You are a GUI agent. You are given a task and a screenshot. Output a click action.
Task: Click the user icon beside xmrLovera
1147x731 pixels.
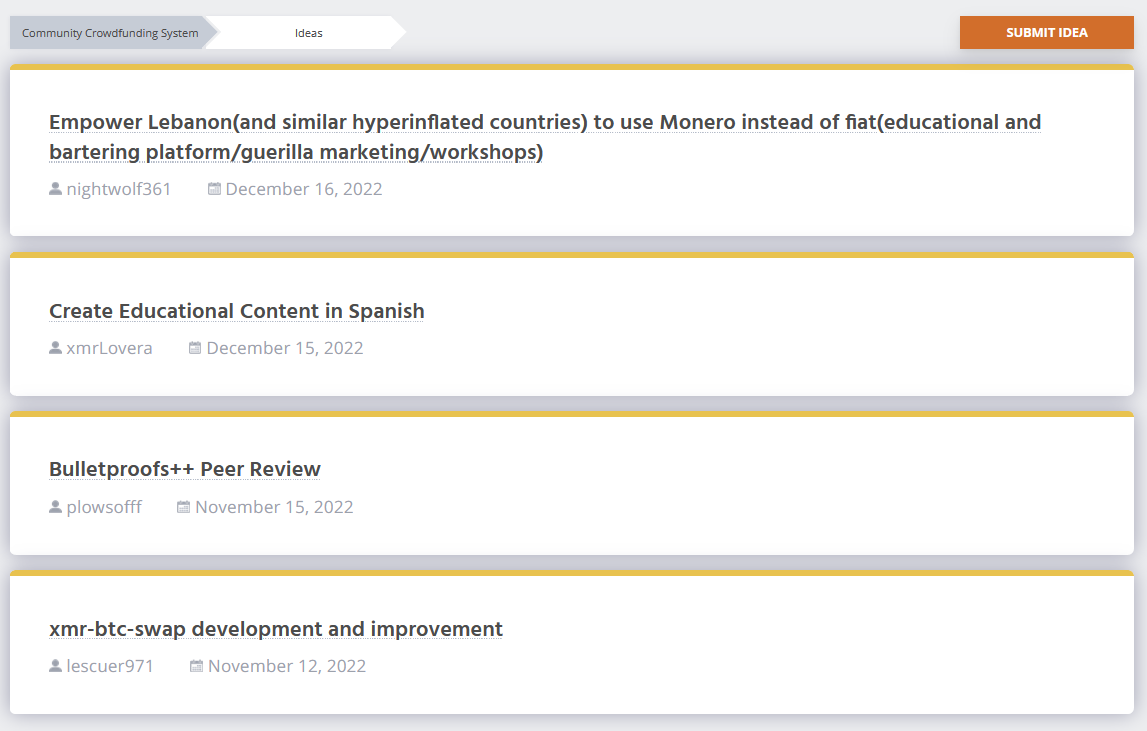coord(55,348)
